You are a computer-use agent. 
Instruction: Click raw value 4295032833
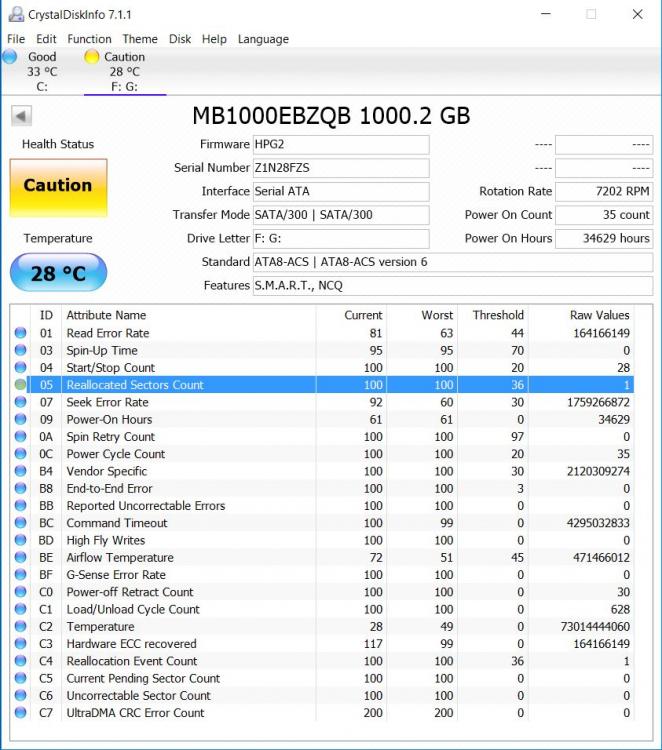[x=598, y=523]
